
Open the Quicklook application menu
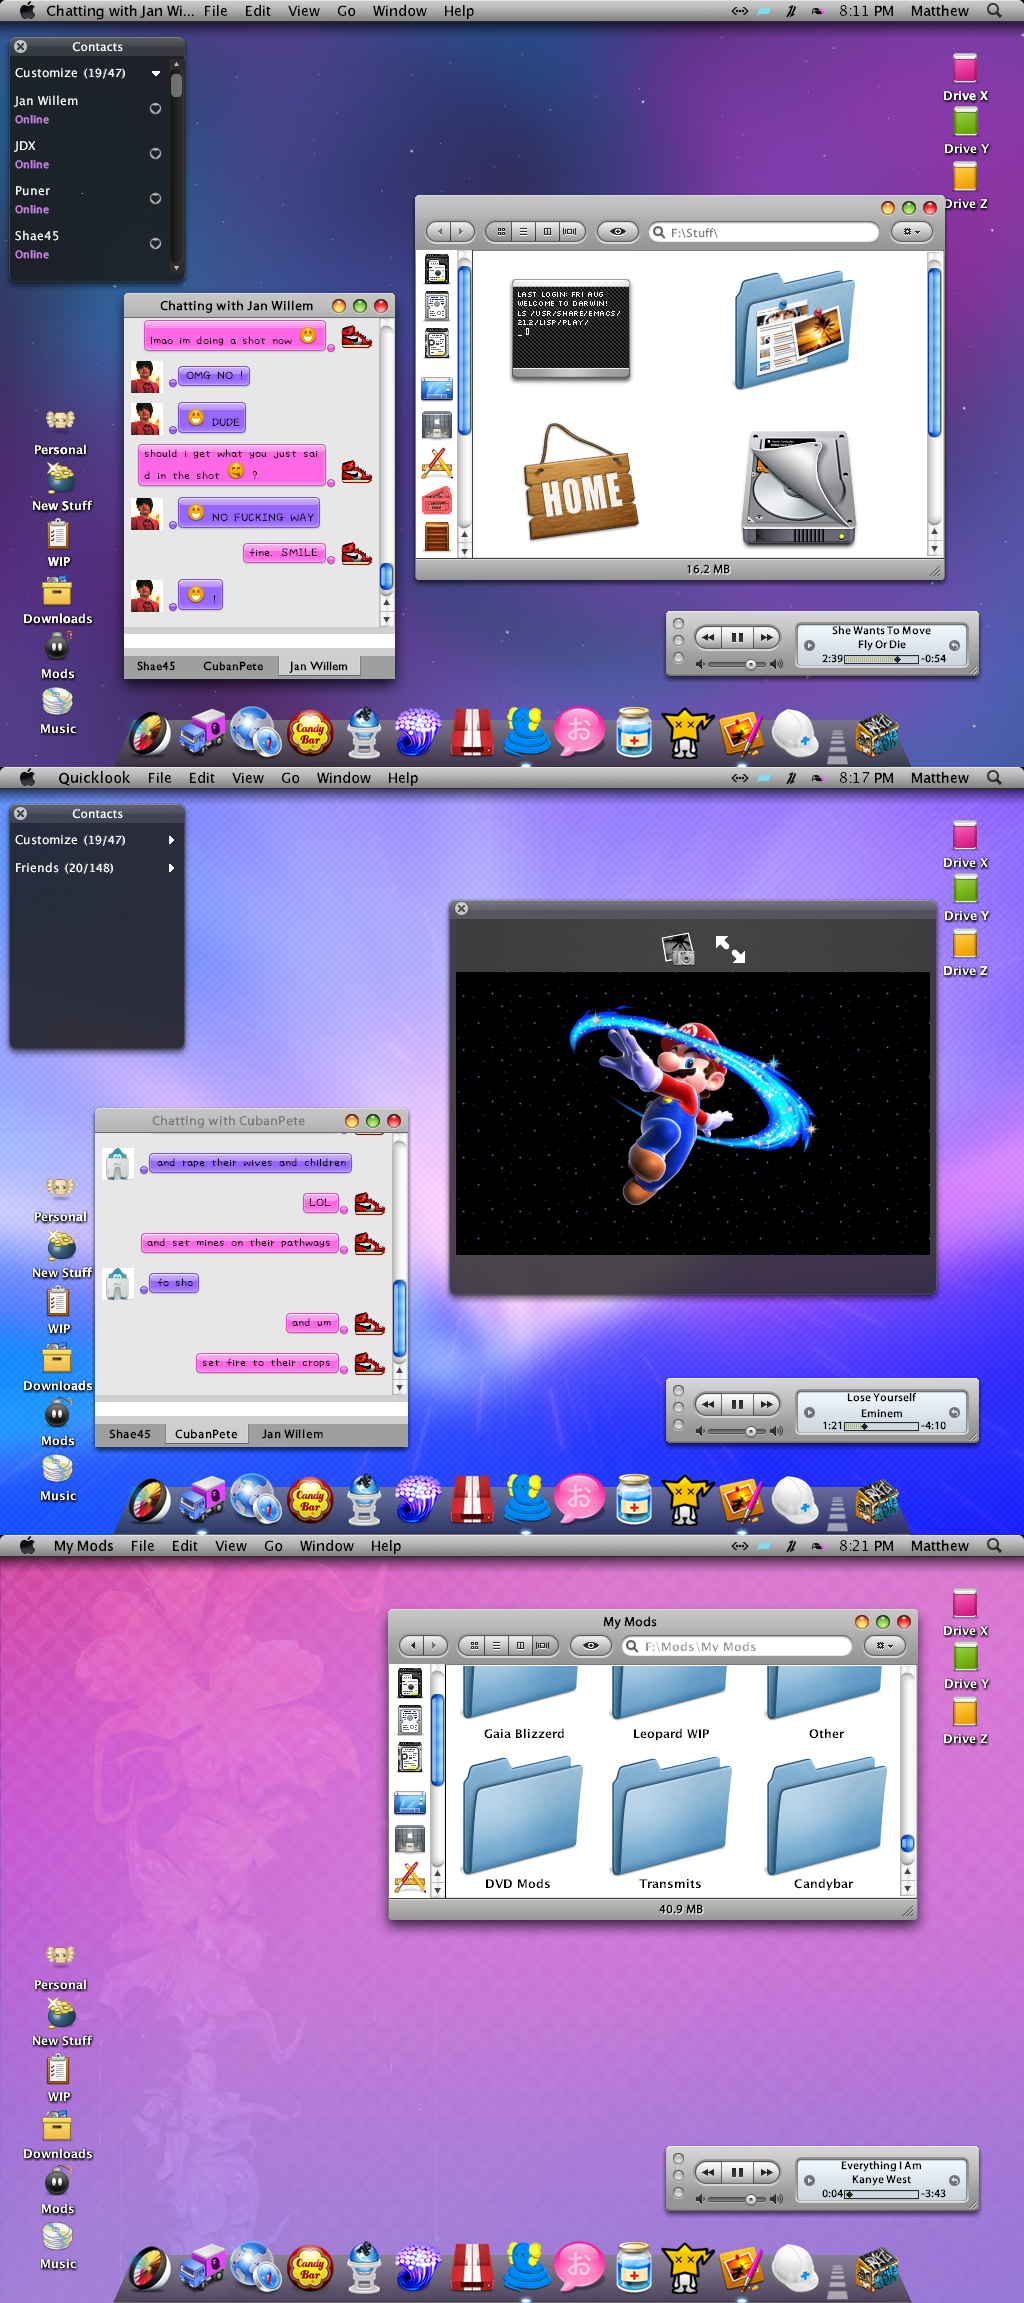tap(94, 778)
